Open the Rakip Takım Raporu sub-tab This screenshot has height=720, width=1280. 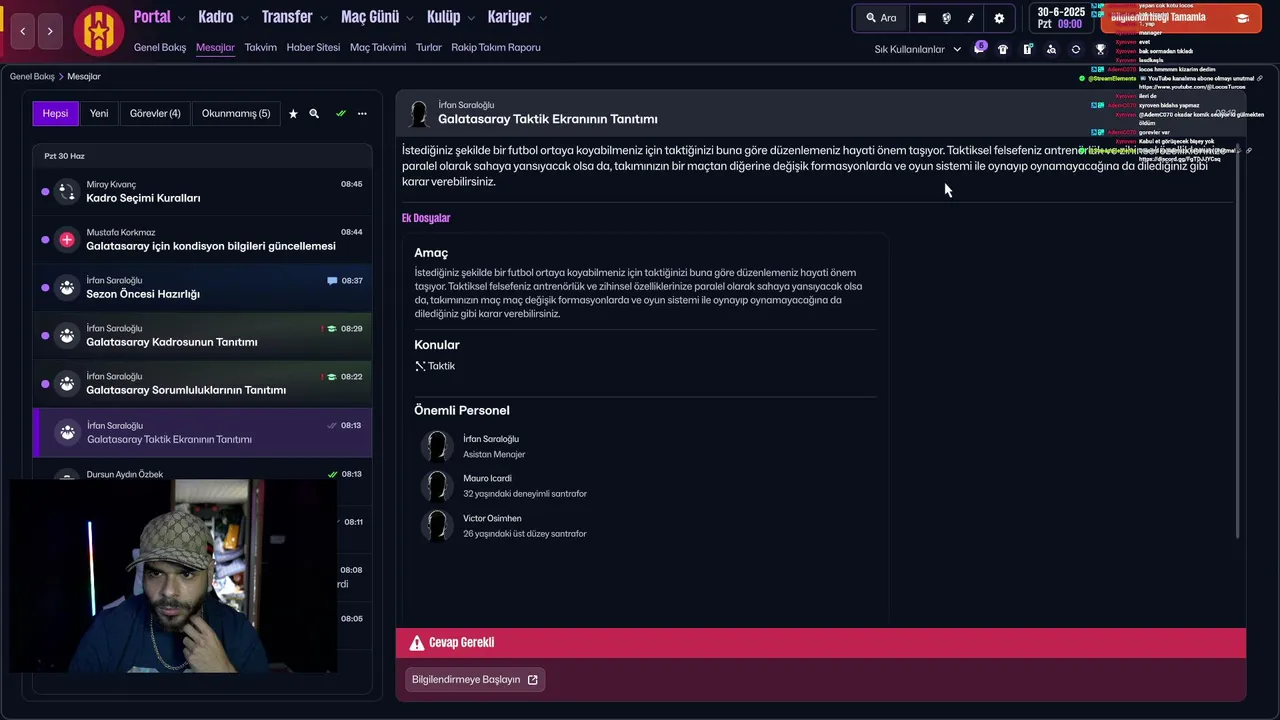(x=496, y=47)
